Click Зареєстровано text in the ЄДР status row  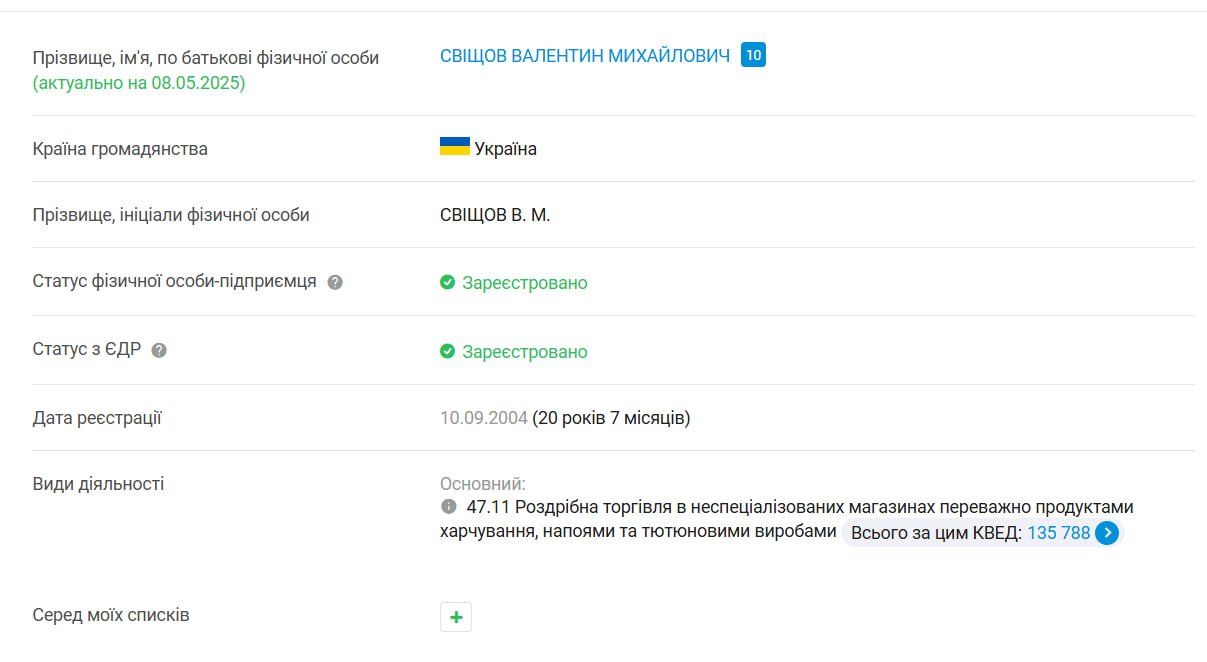tap(524, 352)
